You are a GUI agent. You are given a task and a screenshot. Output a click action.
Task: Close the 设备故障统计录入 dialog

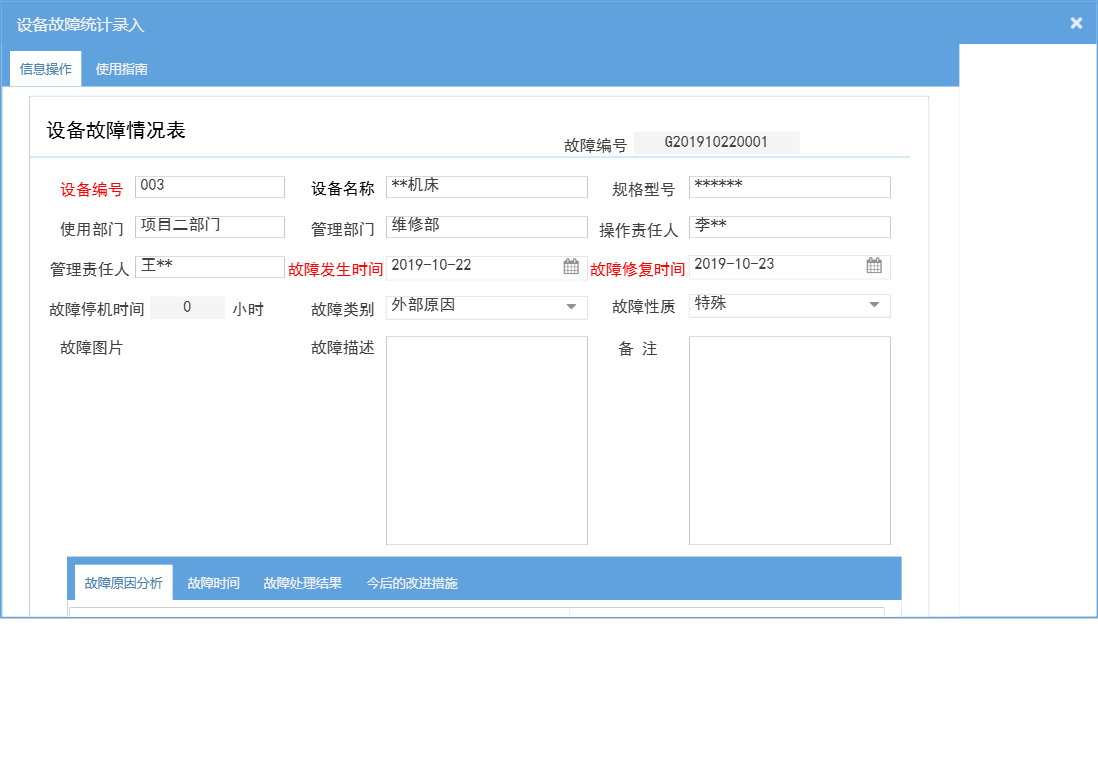click(x=1076, y=22)
